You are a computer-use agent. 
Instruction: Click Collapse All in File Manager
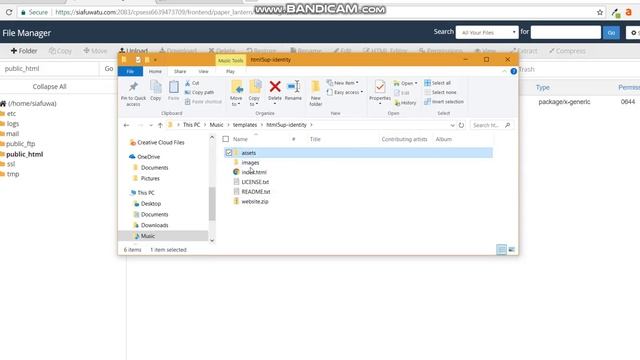pyautogui.click(x=49, y=87)
